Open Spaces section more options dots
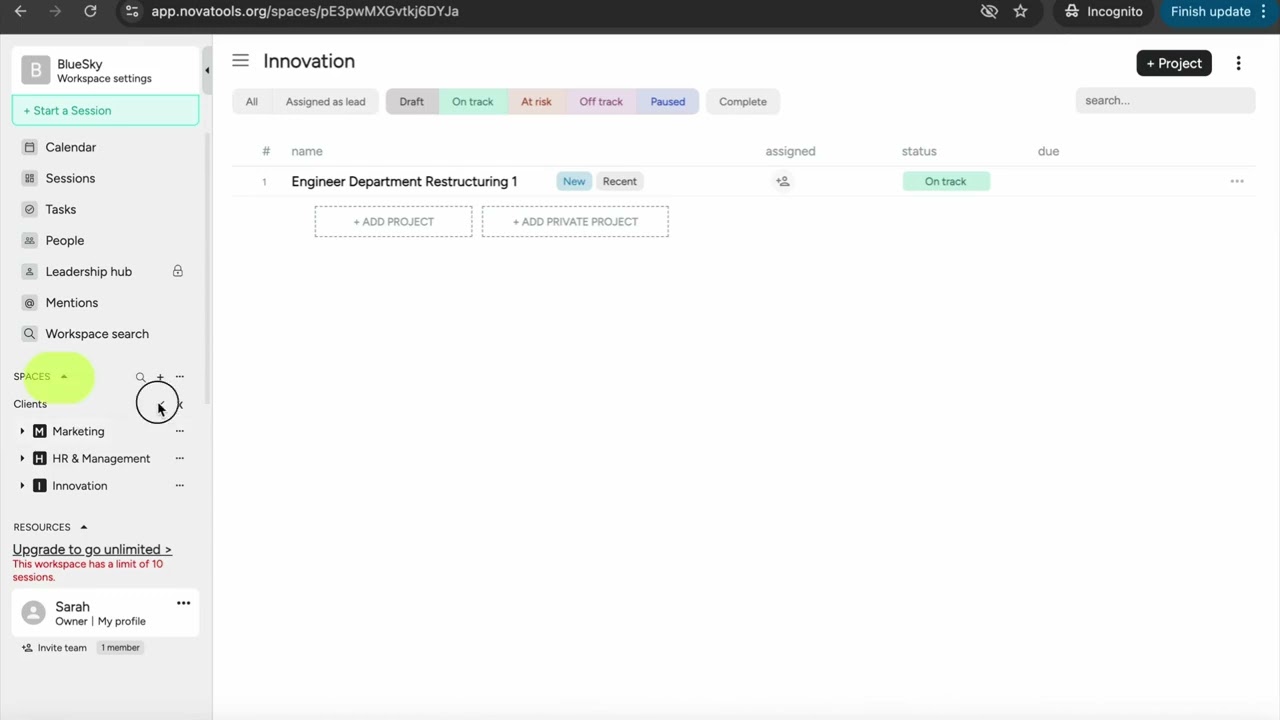The width and height of the screenshot is (1280, 720). 180,377
